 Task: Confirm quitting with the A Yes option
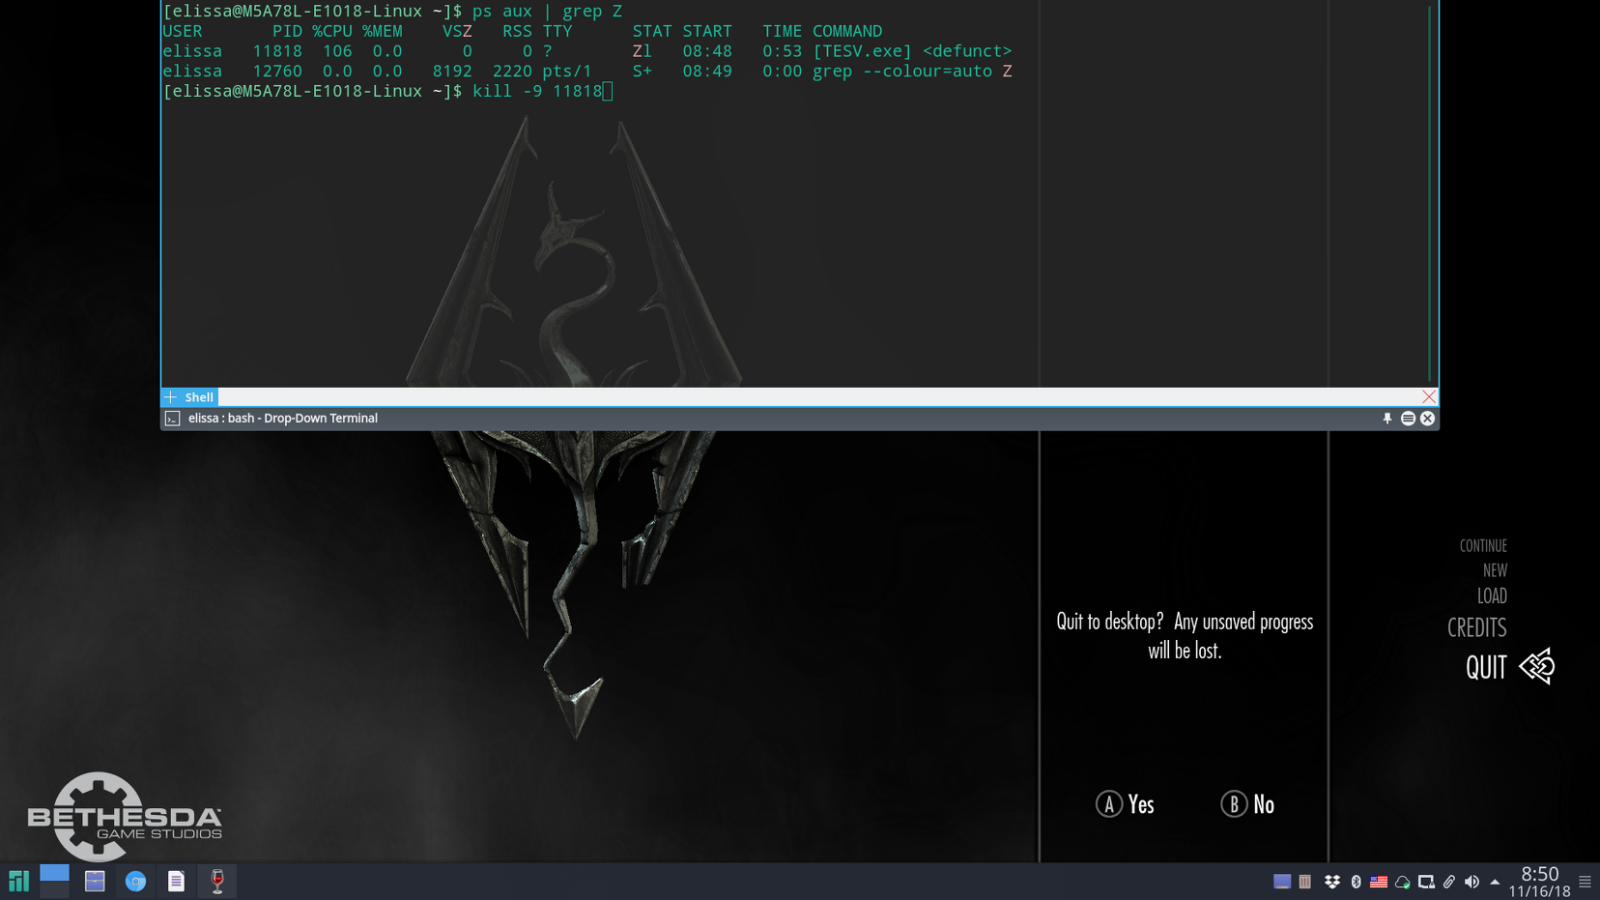1125,804
